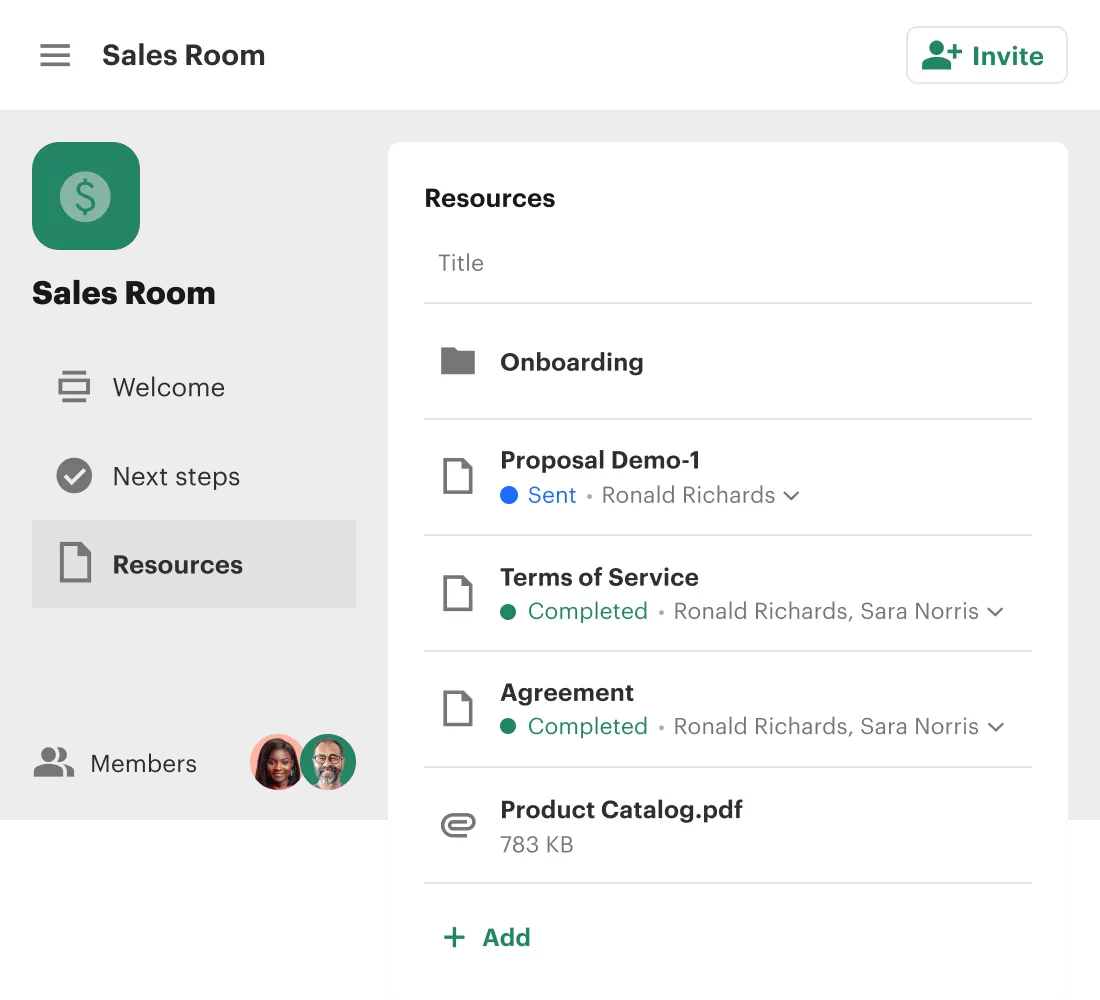Click the Product Catalog paperclip icon

click(458, 825)
